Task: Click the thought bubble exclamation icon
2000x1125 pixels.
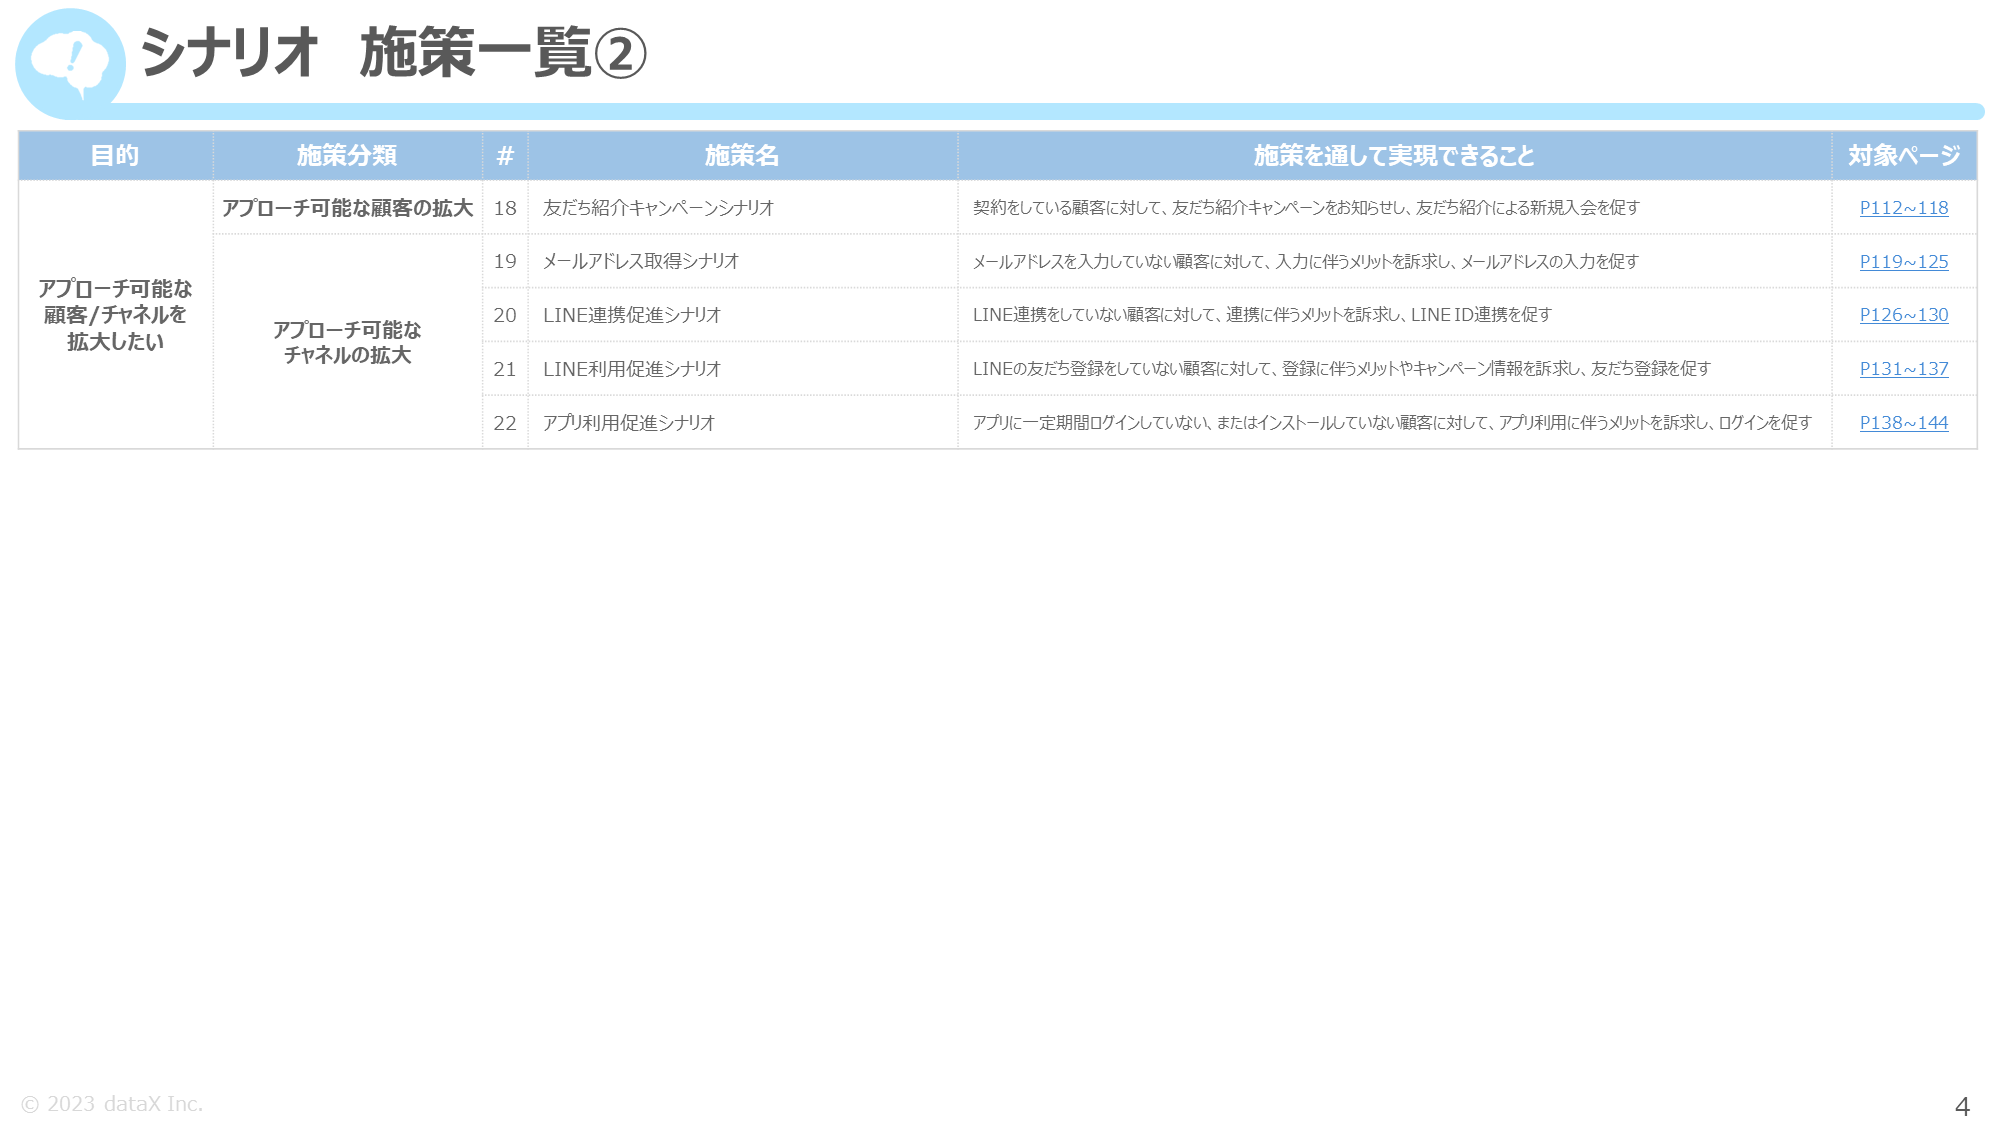Action: (70, 62)
